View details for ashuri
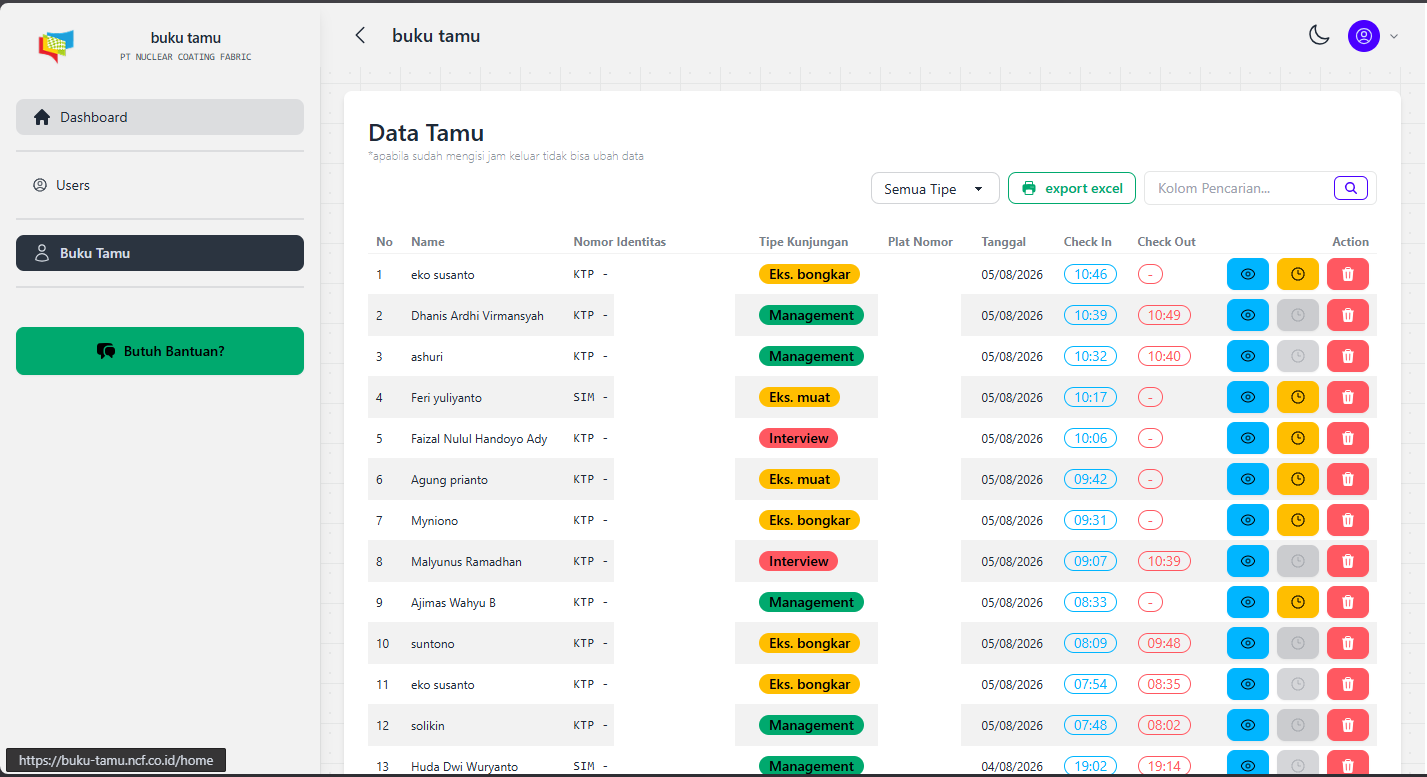The height and width of the screenshot is (777, 1427). pyautogui.click(x=1248, y=356)
